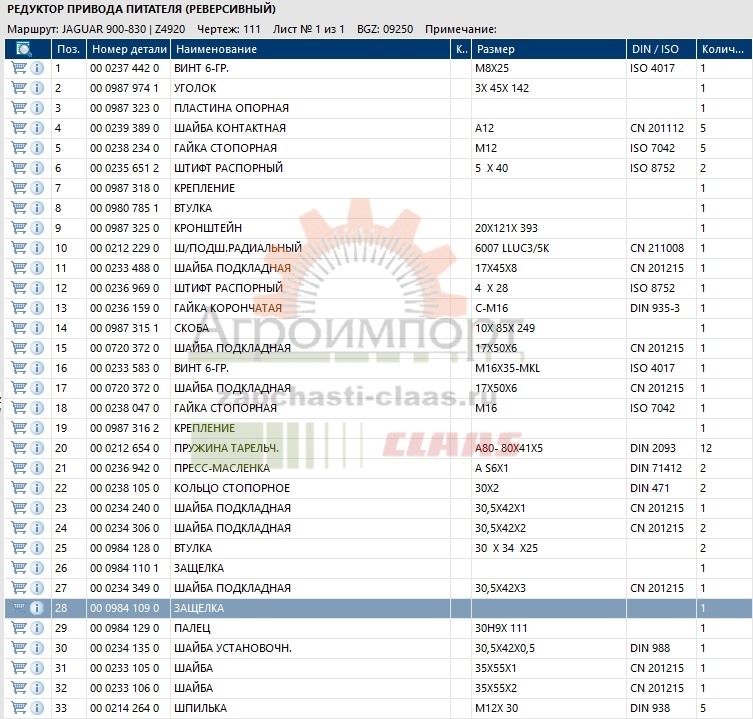Screen dimensions: 753x719
Task: Add ВИНТ 6-ГР. M16X35-MKL to cart
Action: click(19, 368)
